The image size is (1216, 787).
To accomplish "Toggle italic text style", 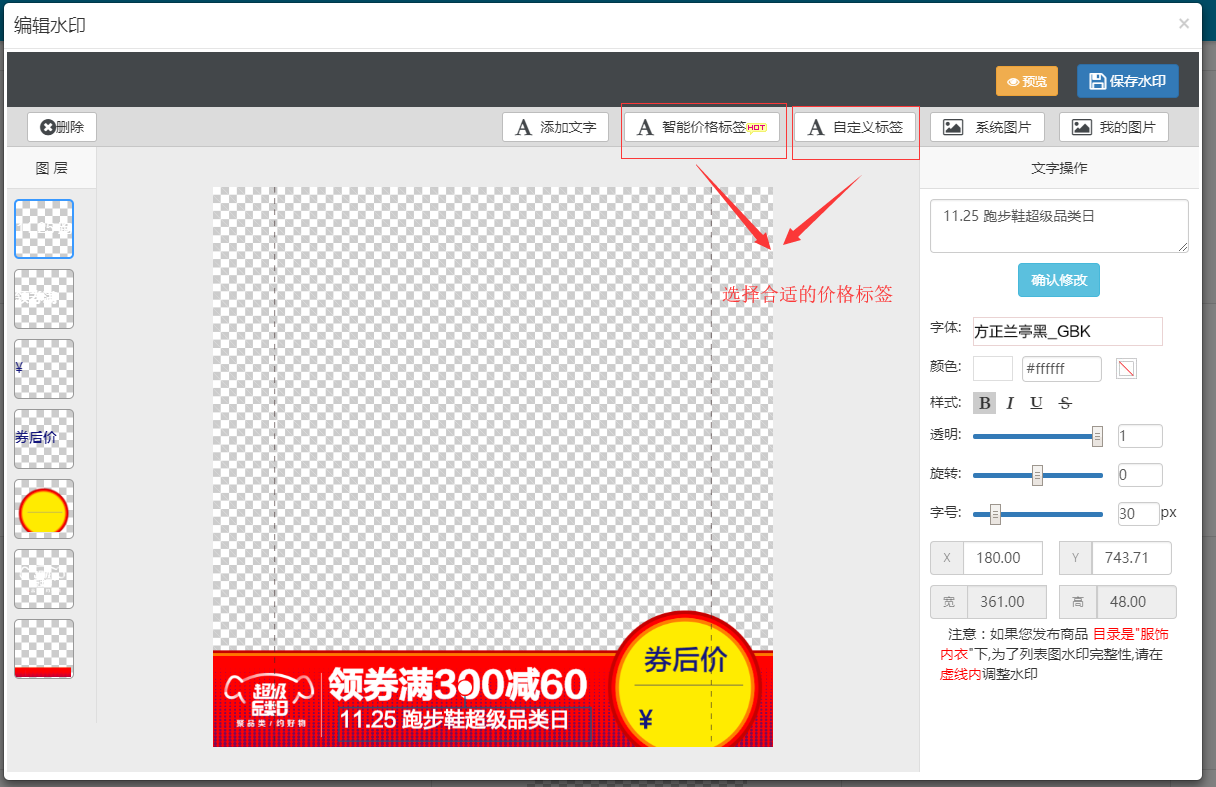I will pyautogui.click(x=1010, y=403).
